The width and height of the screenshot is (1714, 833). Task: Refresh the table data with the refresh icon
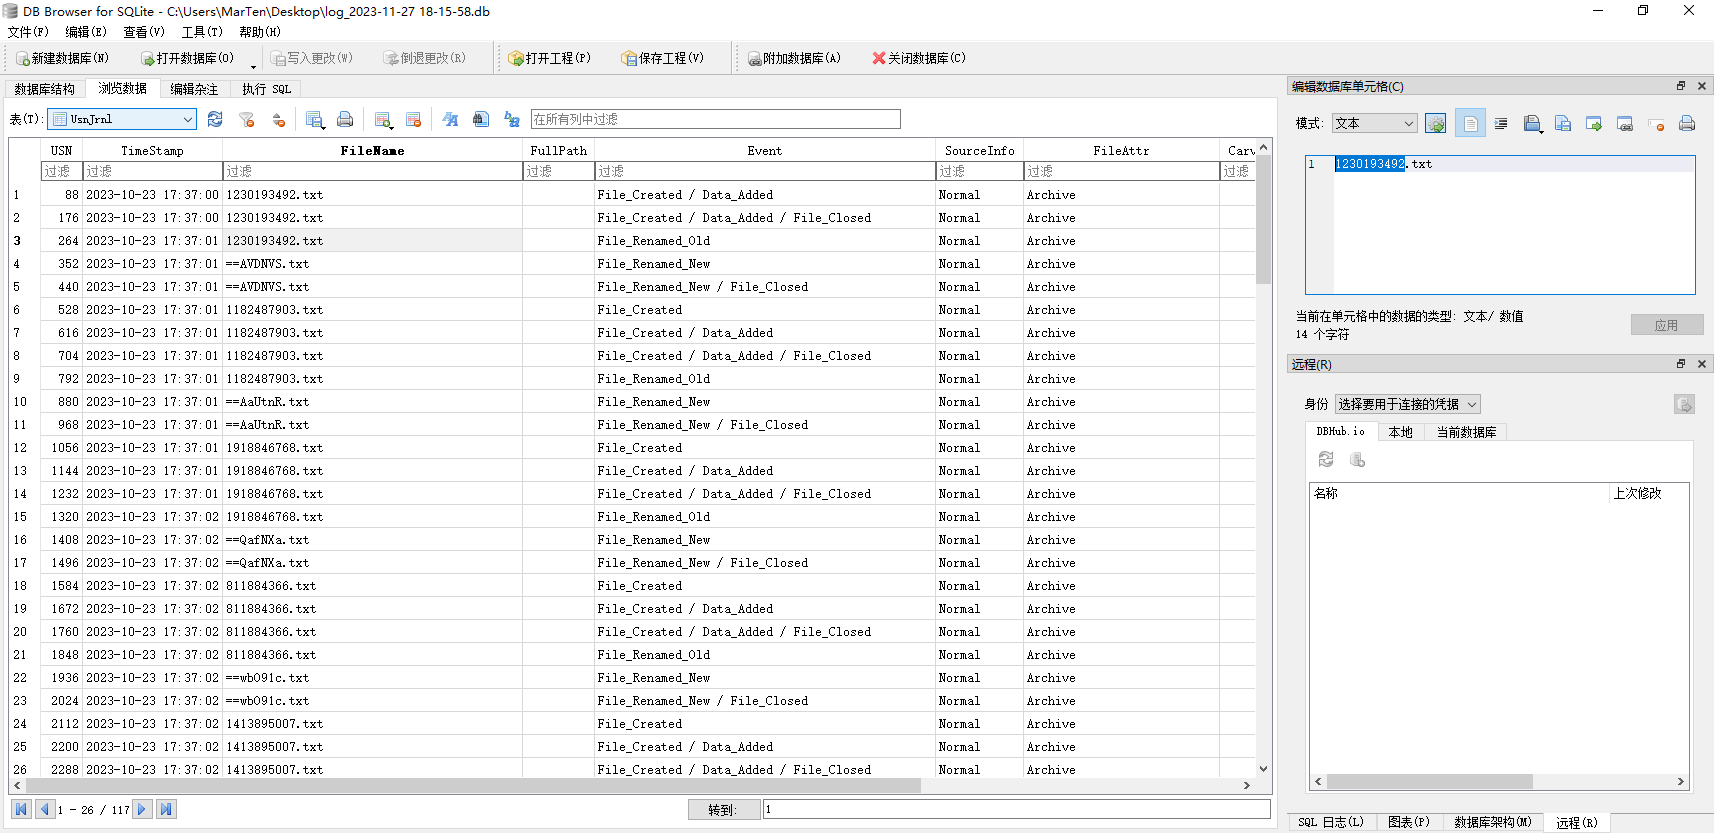pos(215,120)
